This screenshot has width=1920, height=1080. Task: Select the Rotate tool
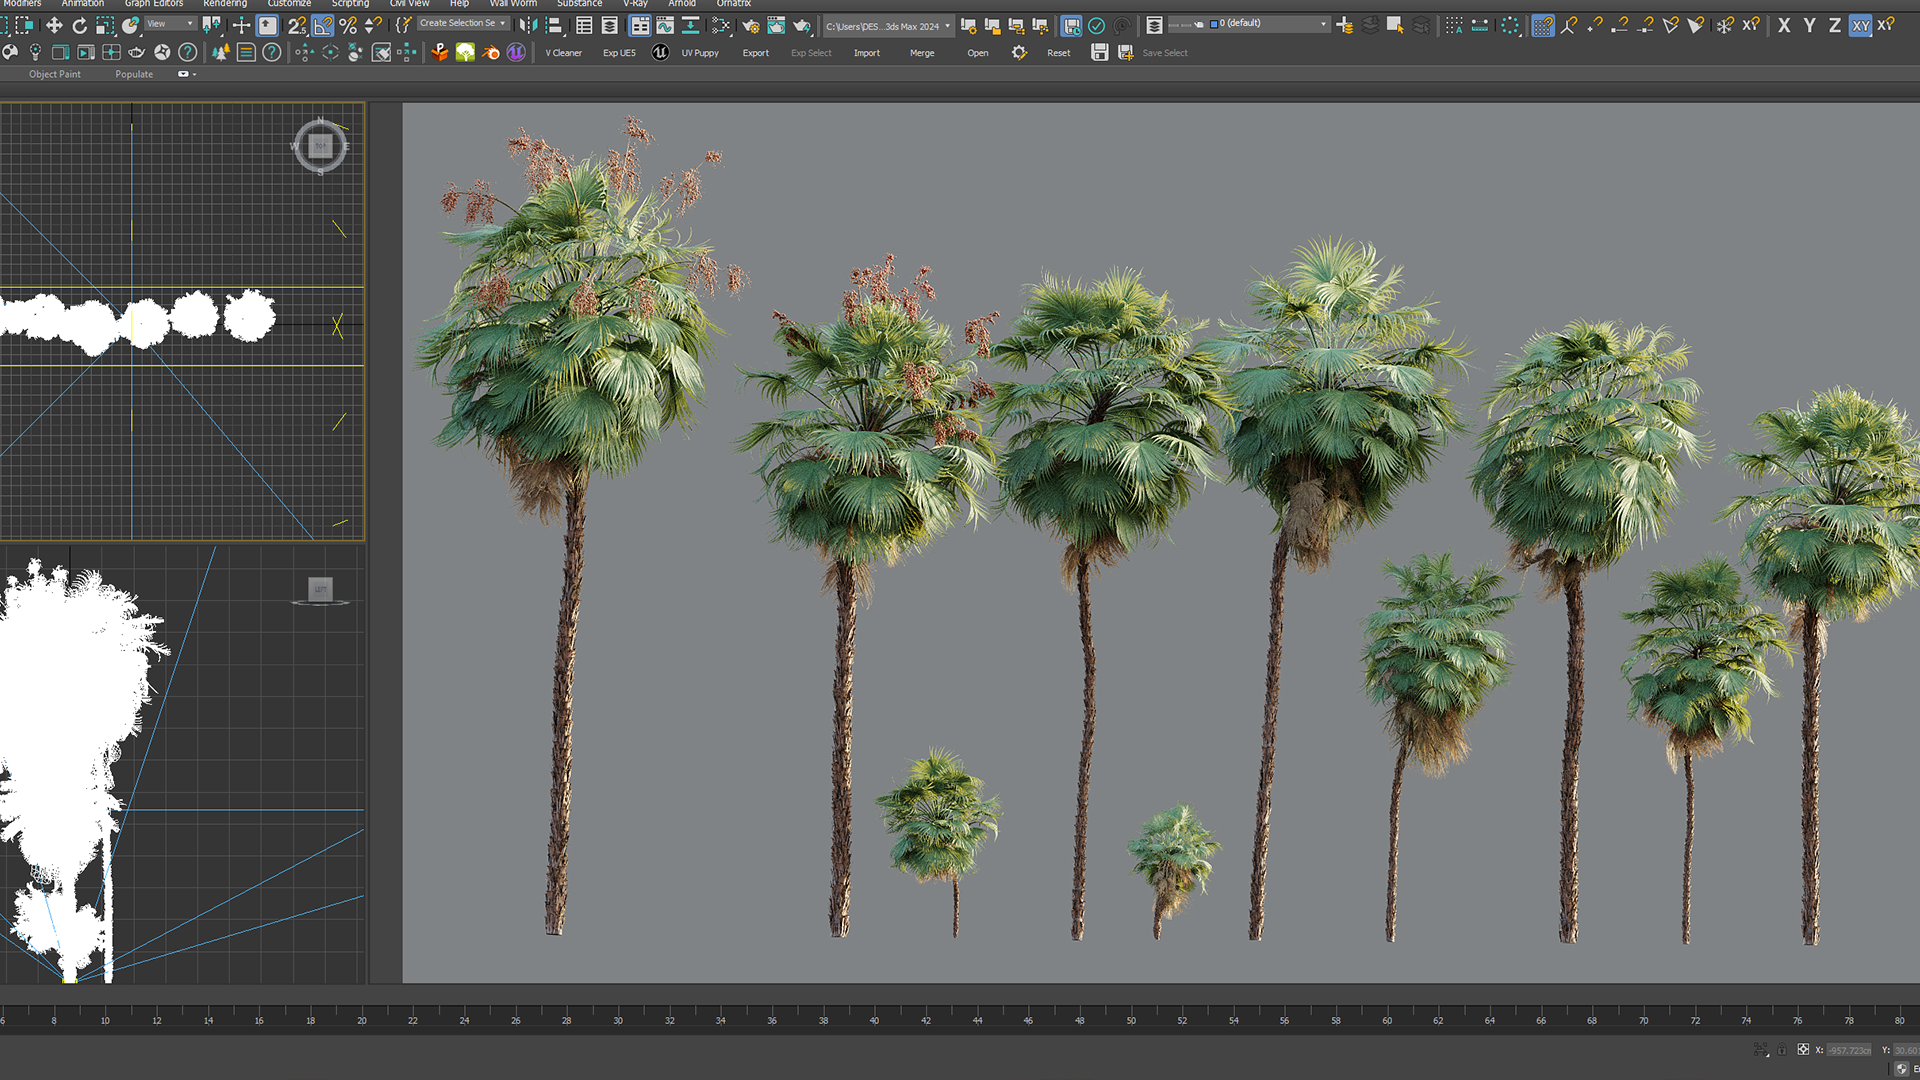tap(79, 25)
